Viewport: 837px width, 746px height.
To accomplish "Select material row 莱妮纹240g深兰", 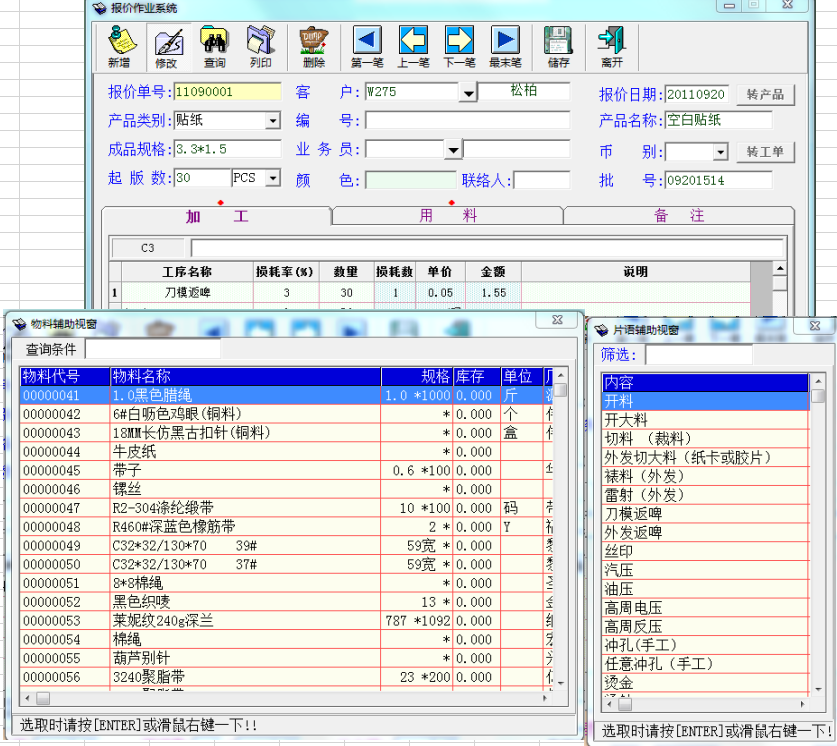I will pos(287,621).
